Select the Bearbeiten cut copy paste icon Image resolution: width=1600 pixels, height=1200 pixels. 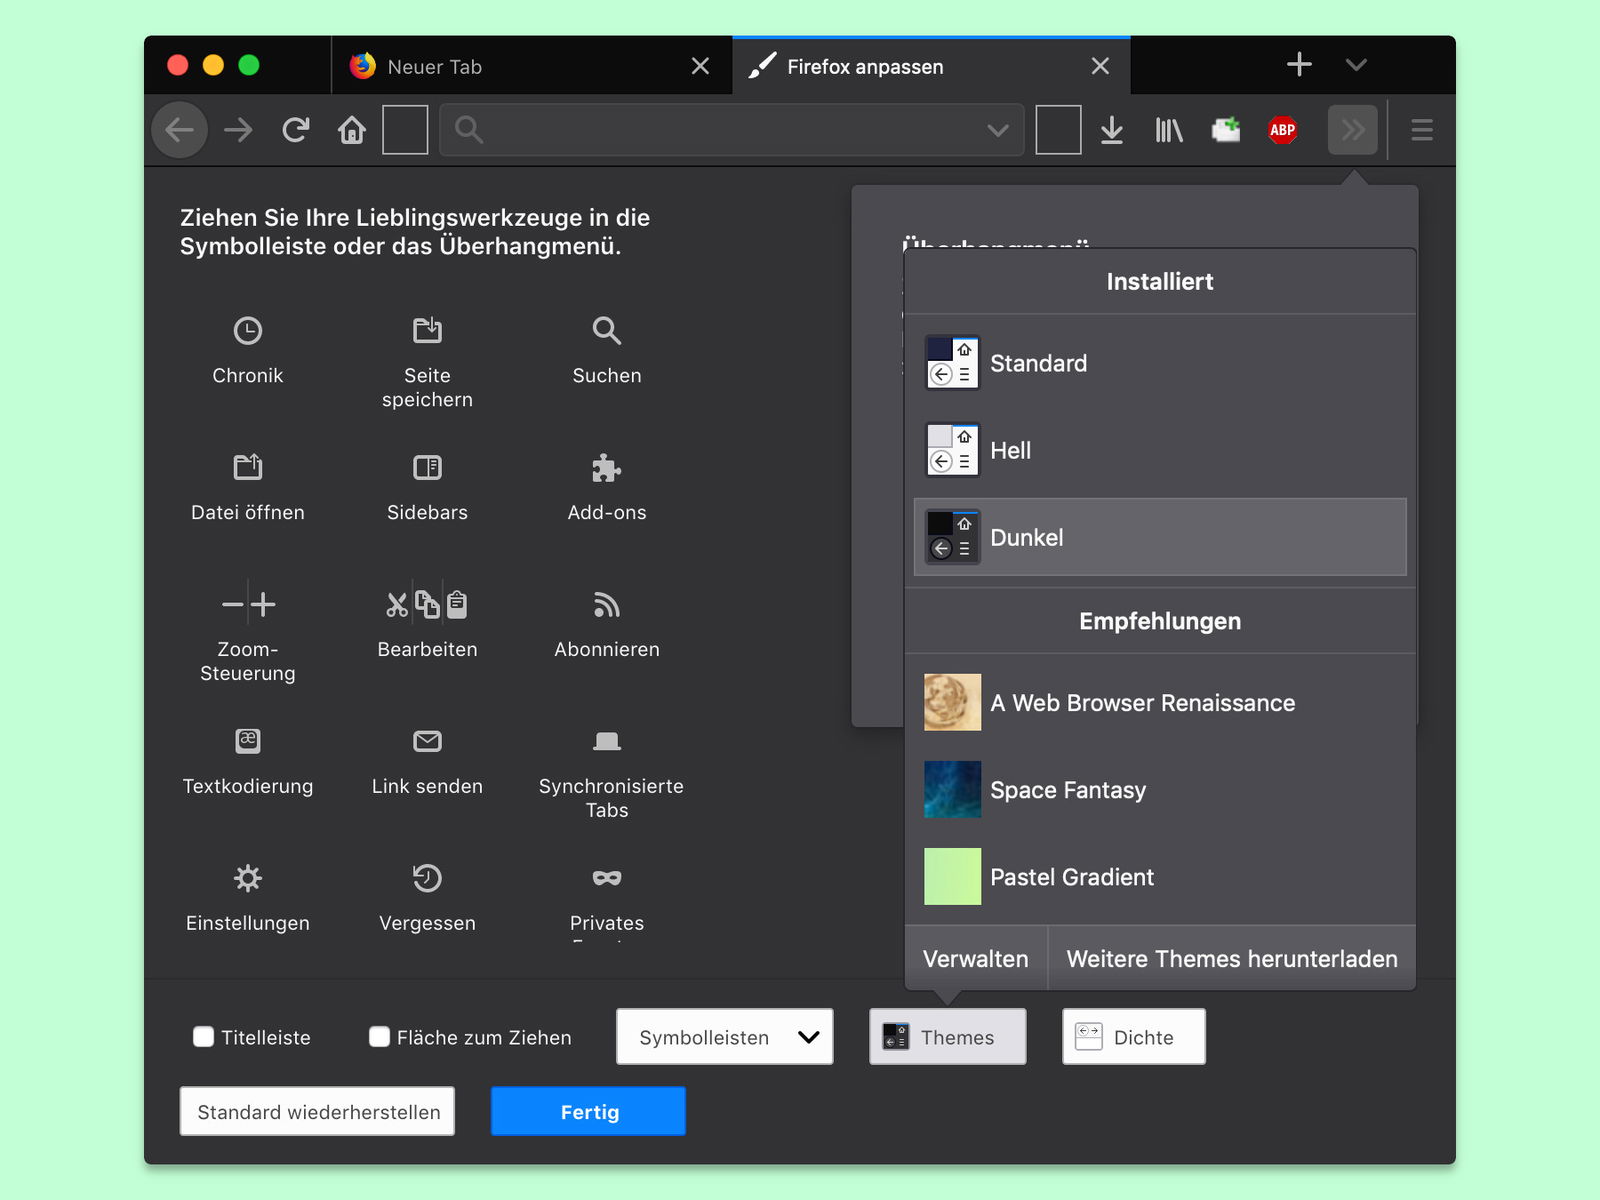click(427, 604)
